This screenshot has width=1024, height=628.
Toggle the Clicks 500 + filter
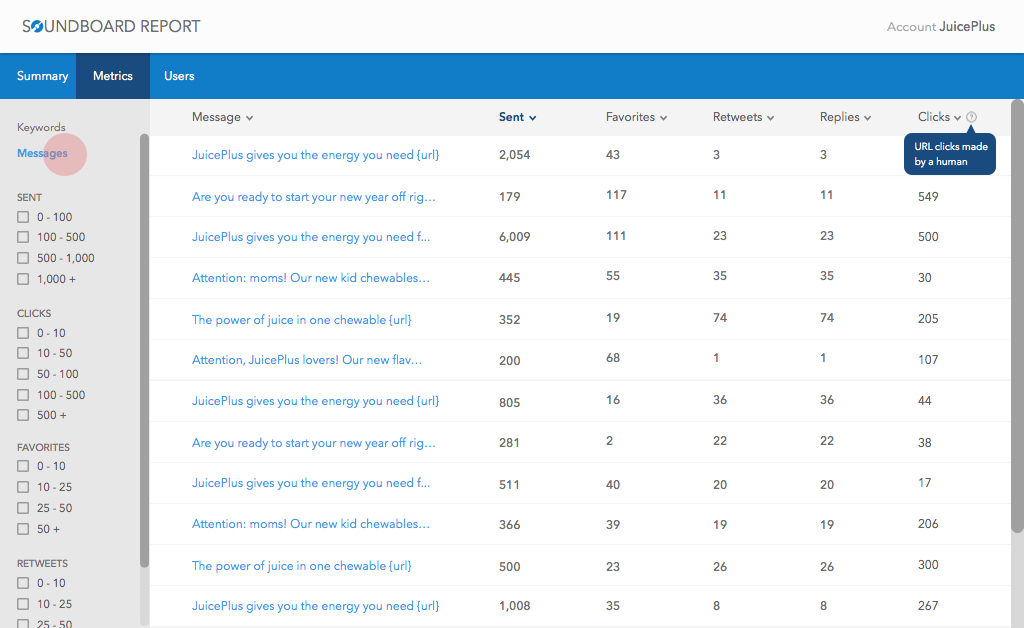pyautogui.click(x=24, y=415)
